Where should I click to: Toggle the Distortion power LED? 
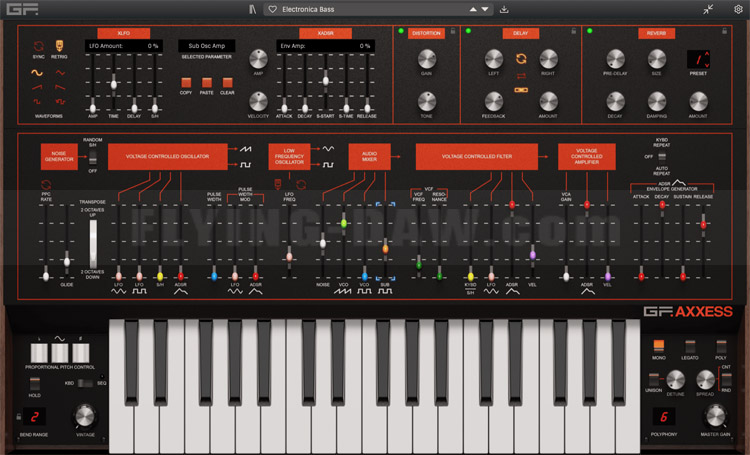click(x=401, y=31)
